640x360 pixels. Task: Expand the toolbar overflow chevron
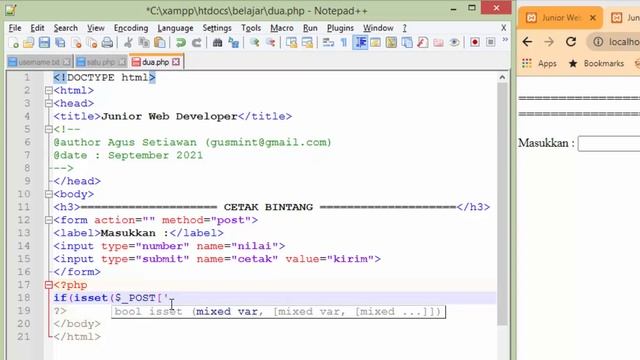click(505, 40)
